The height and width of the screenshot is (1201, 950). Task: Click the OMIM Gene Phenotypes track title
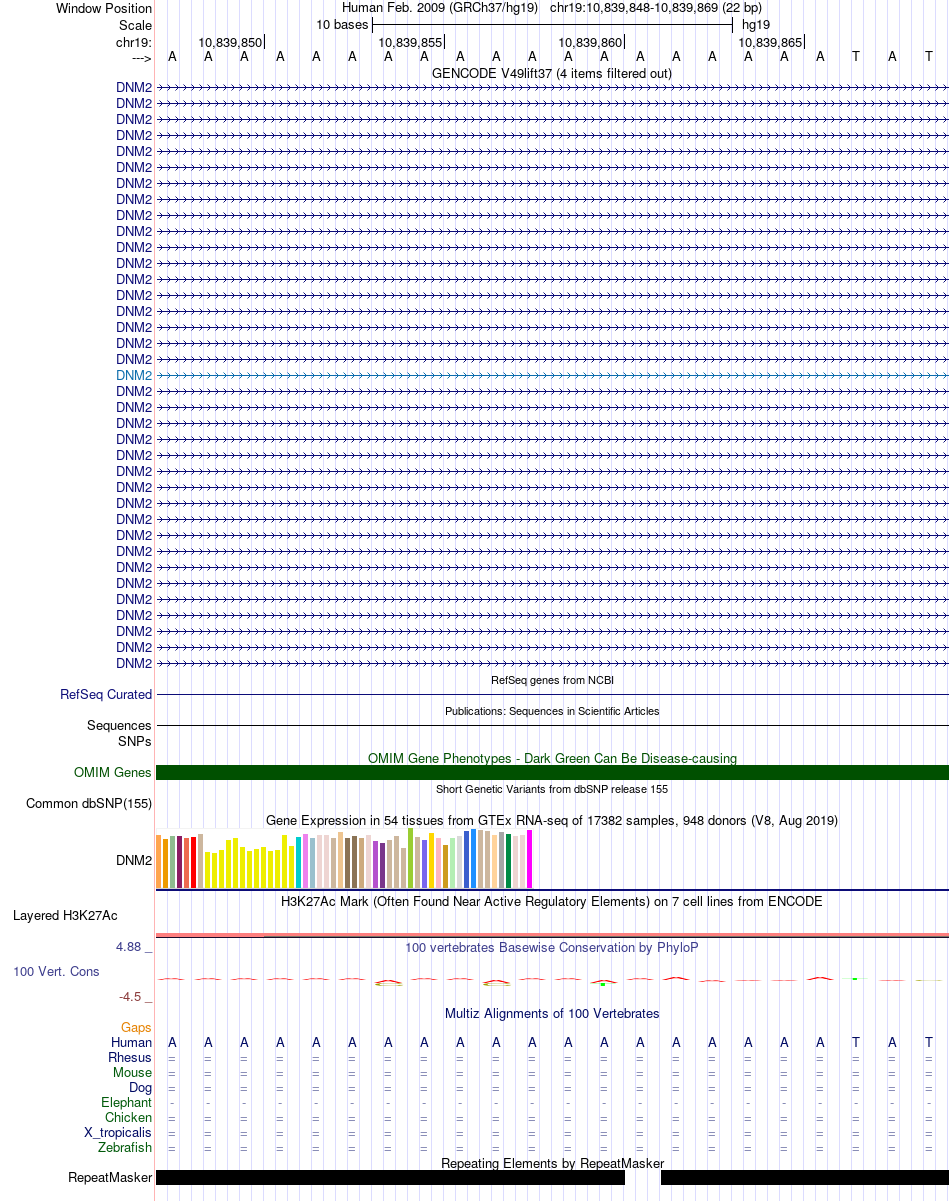[552, 758]
